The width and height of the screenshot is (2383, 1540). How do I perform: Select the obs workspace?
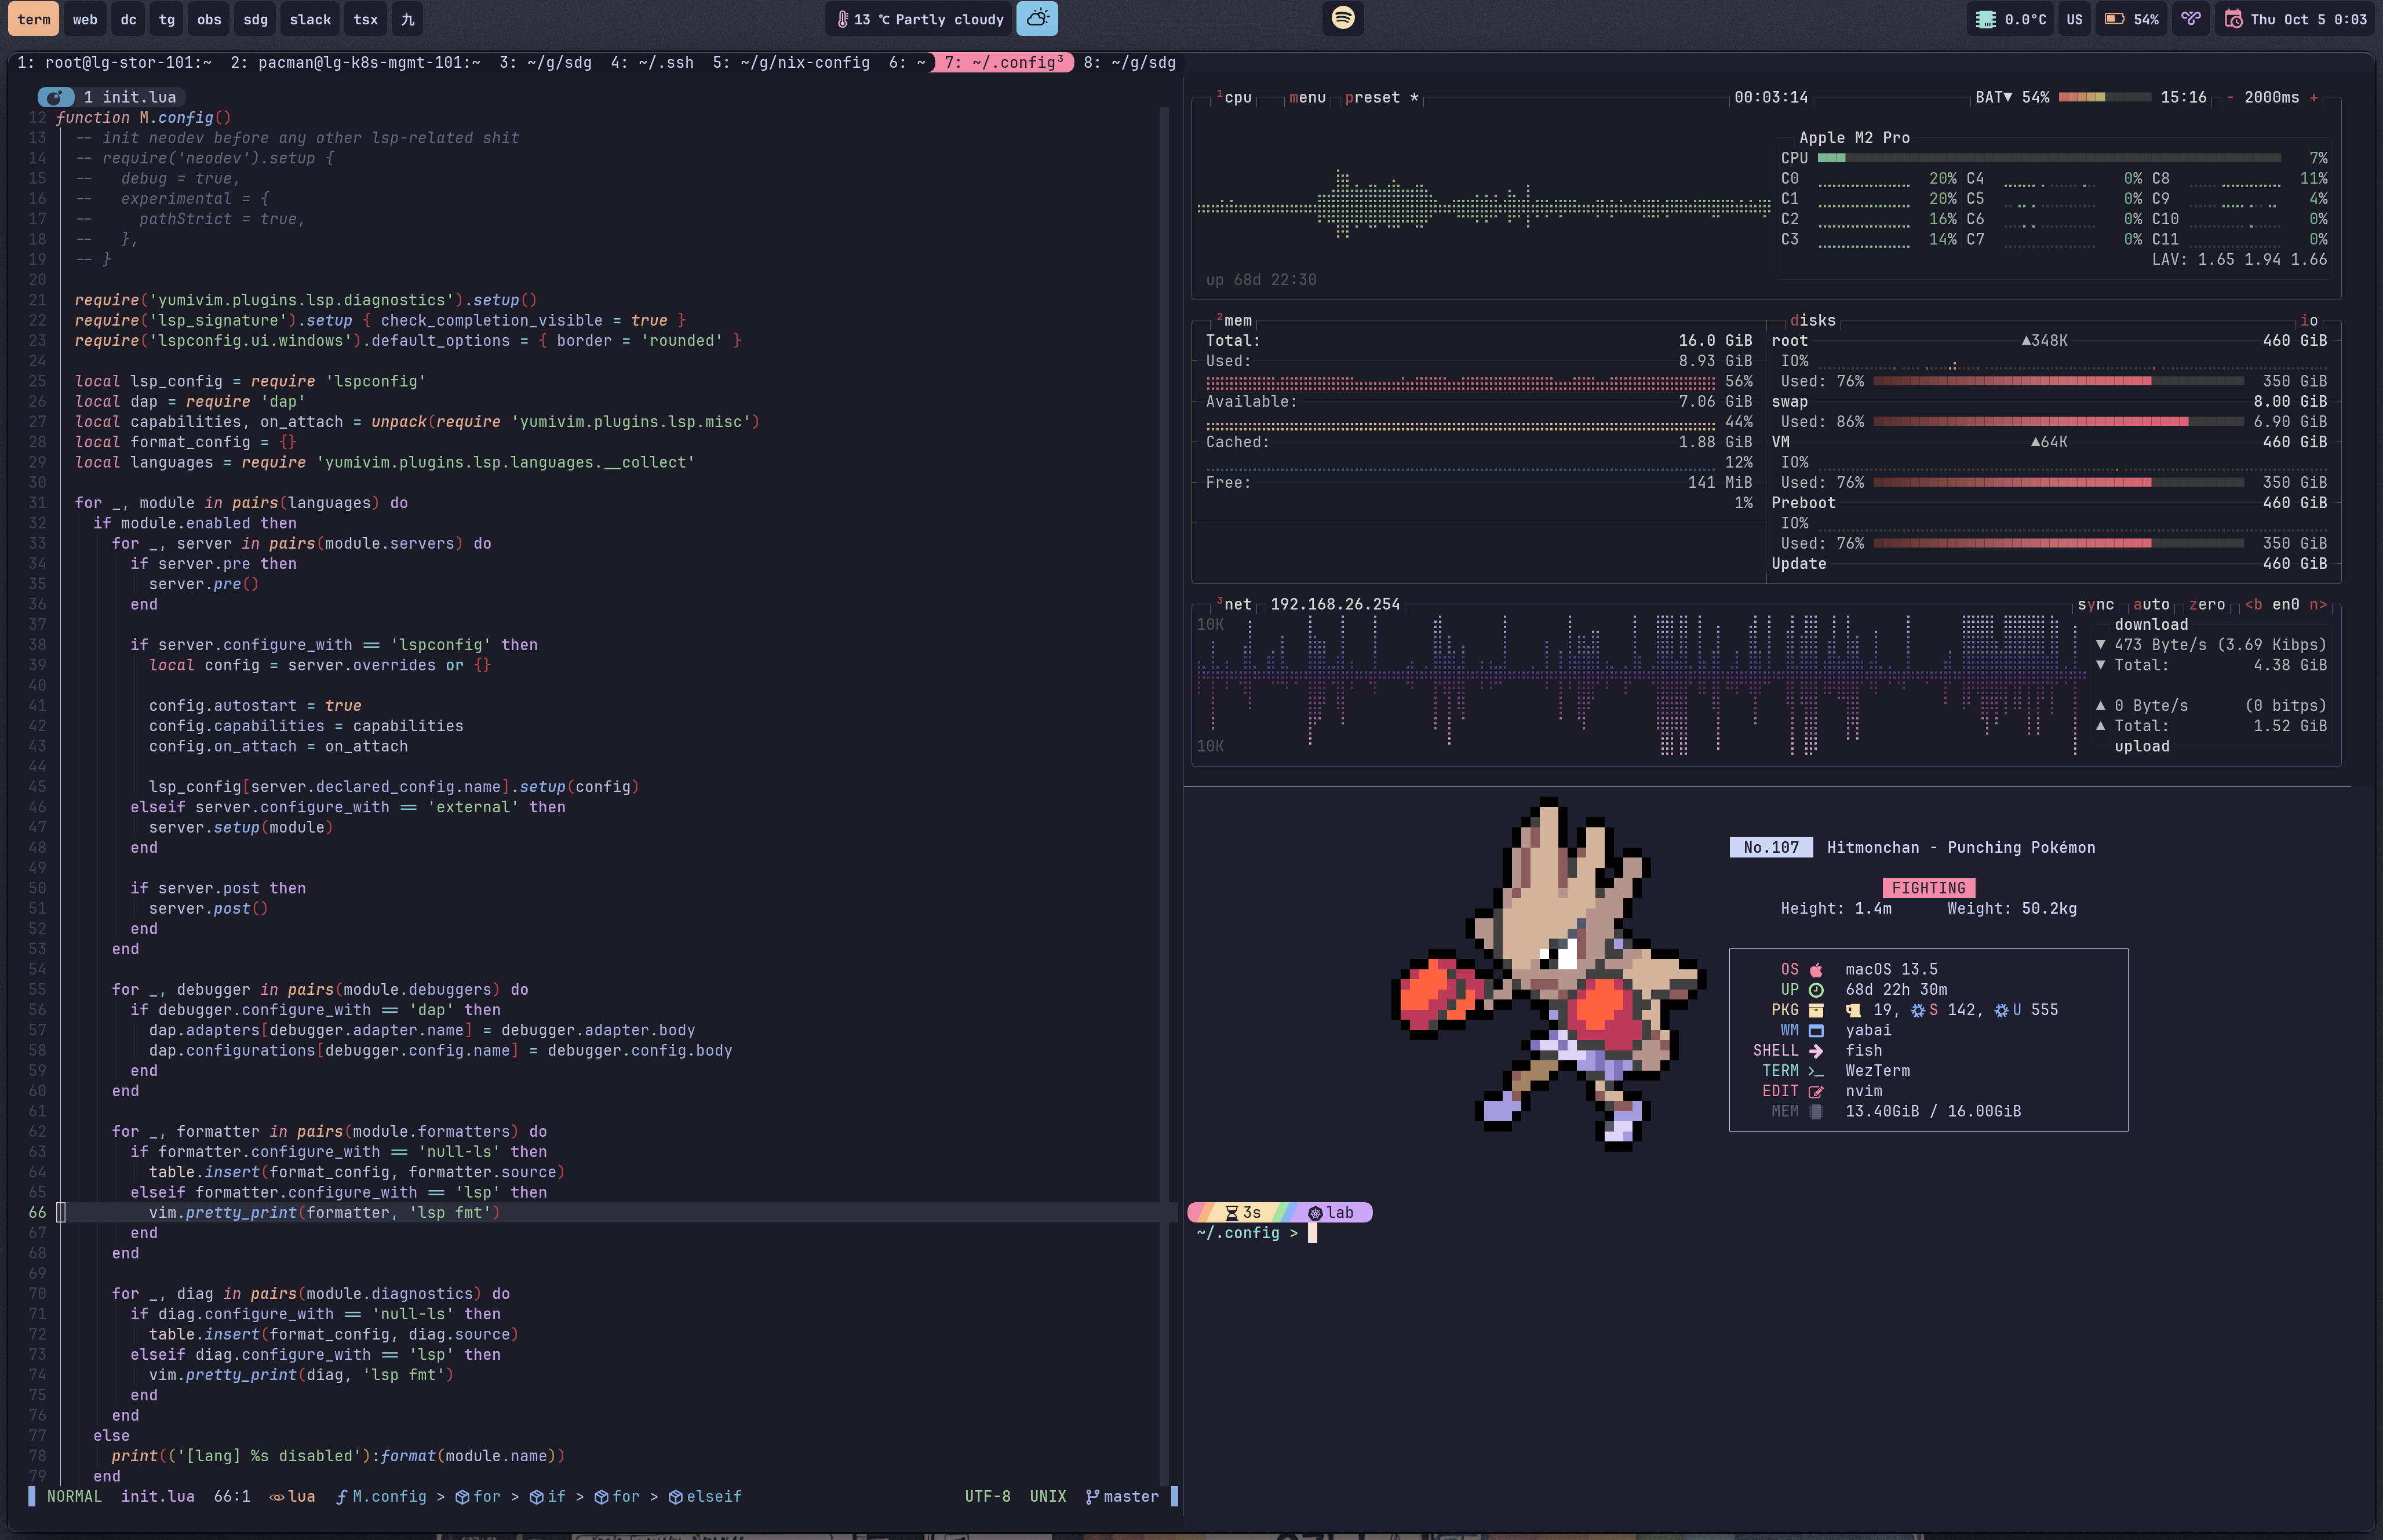[x=209, y=19]
